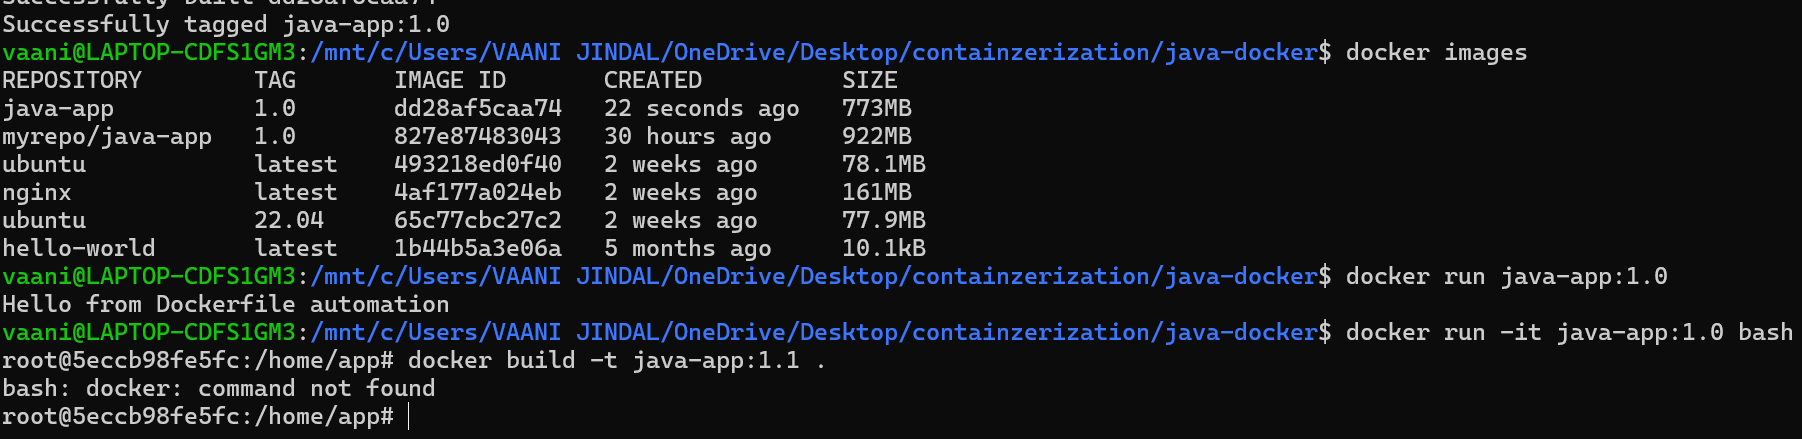Click the REPOSITORY column header
This screenshot has width=1802, height=439.
pyautogui.click(x=72, y=80)
